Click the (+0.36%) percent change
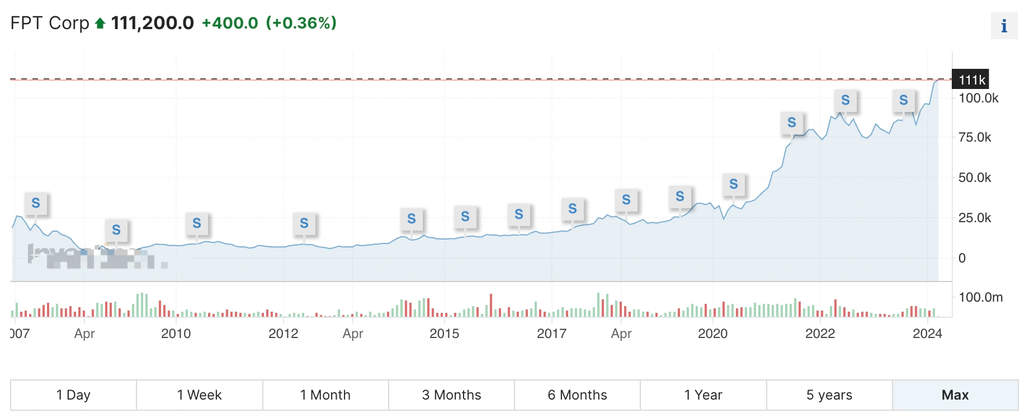 (300, 23)
